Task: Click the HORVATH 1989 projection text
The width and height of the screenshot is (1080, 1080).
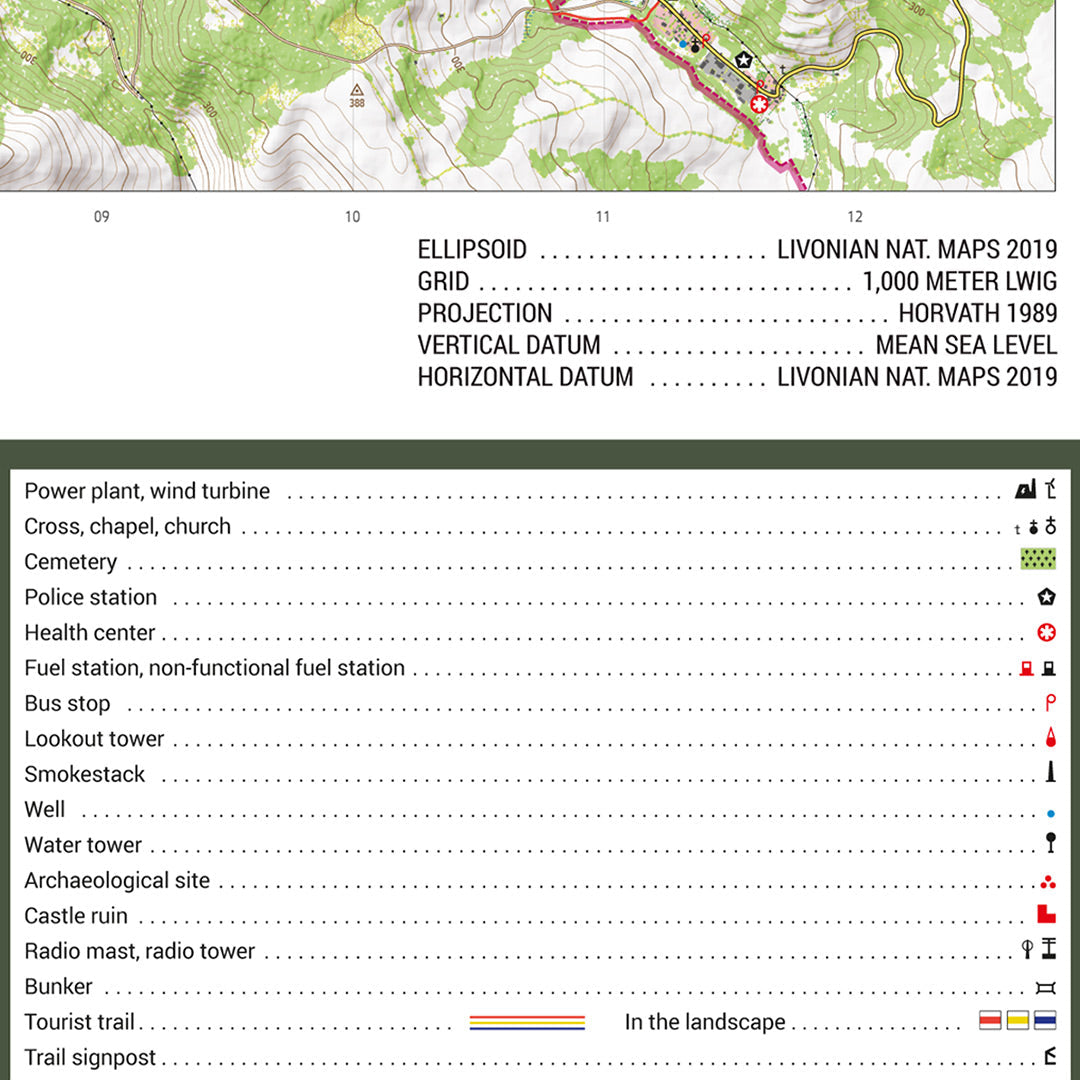Action: (x=977, y=313)
